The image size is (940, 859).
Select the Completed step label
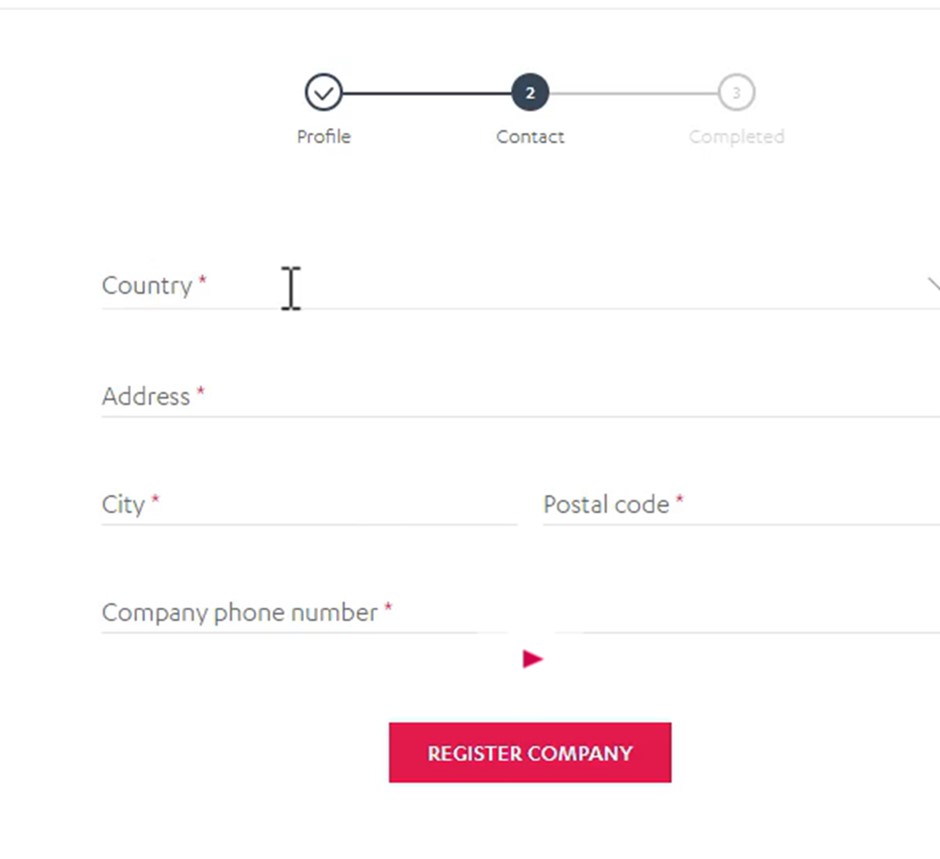click(736, 137)
